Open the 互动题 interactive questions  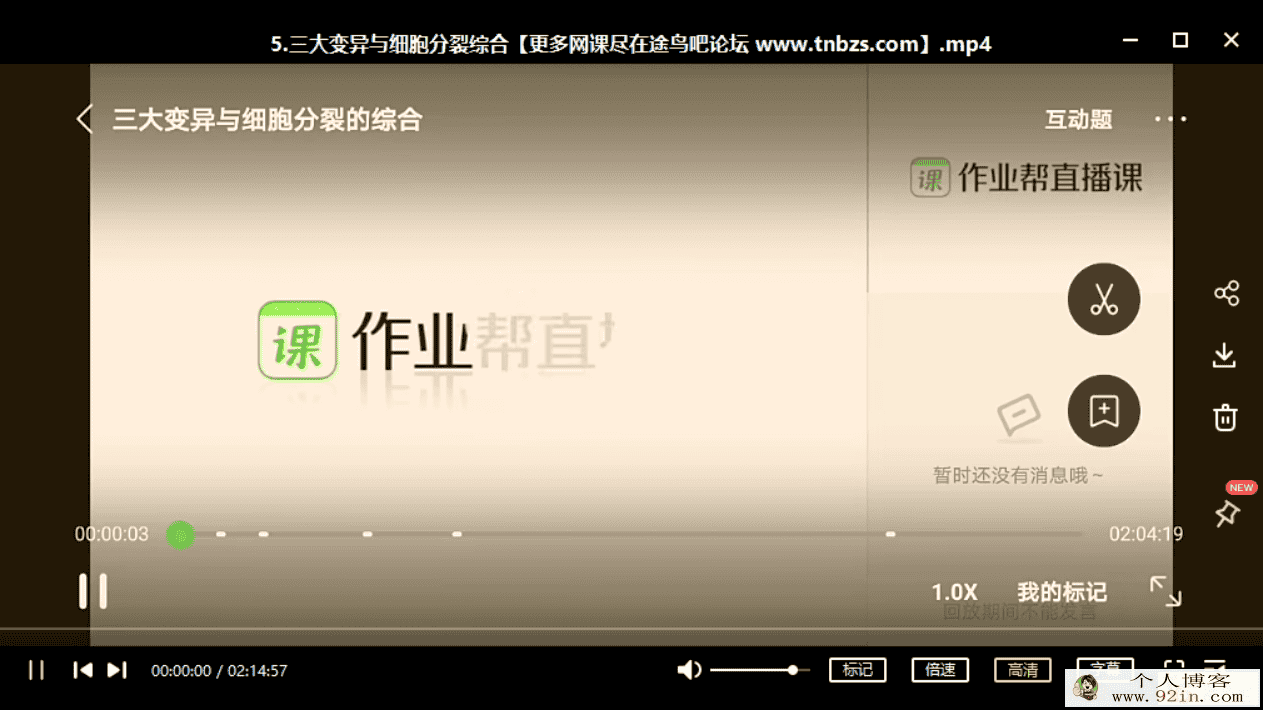pyautogui.click(x=1078, y=119)
